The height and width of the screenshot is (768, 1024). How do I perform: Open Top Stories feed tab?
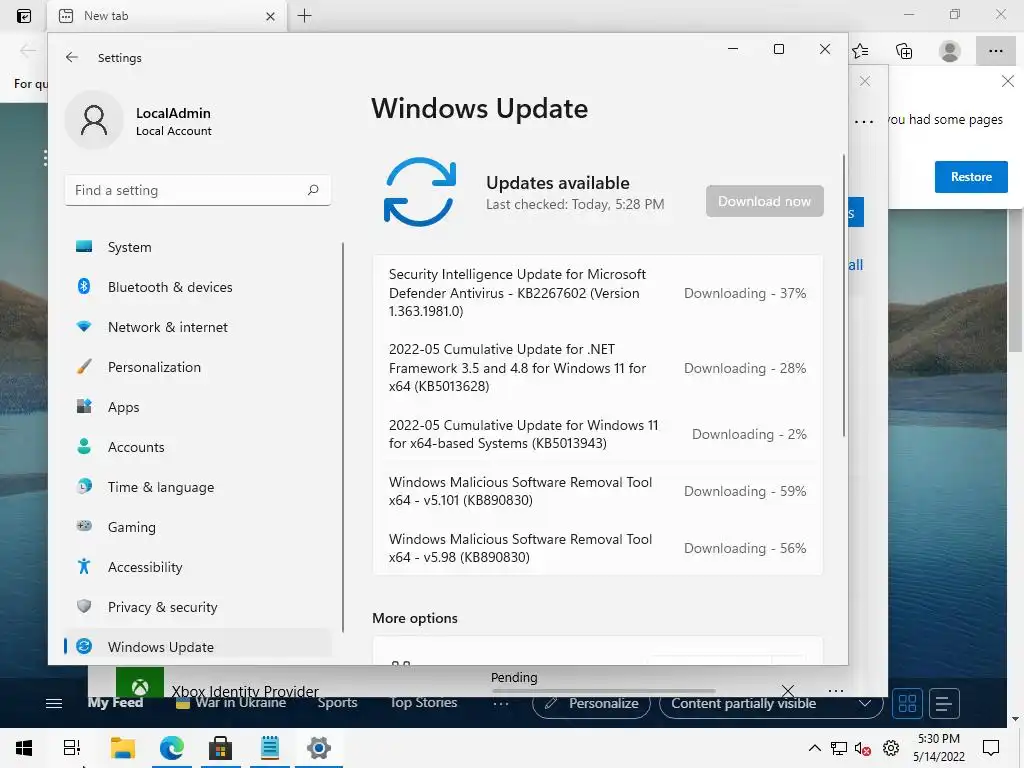point(423,703)
